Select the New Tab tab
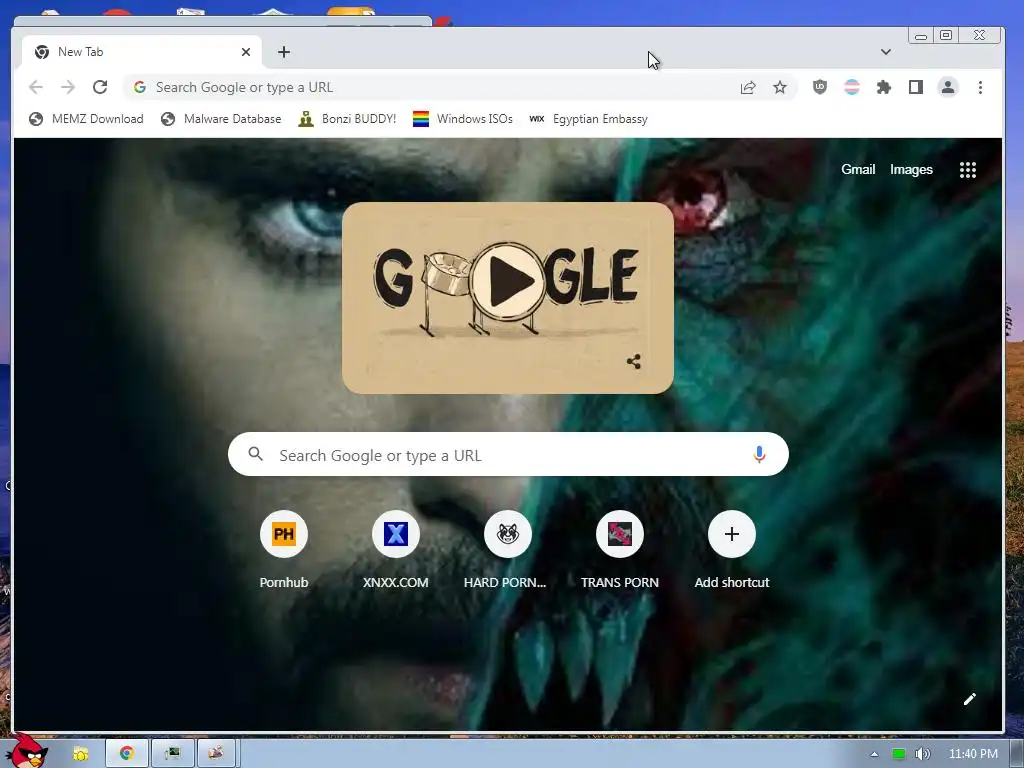1024x768 pixels. (142, 52)
